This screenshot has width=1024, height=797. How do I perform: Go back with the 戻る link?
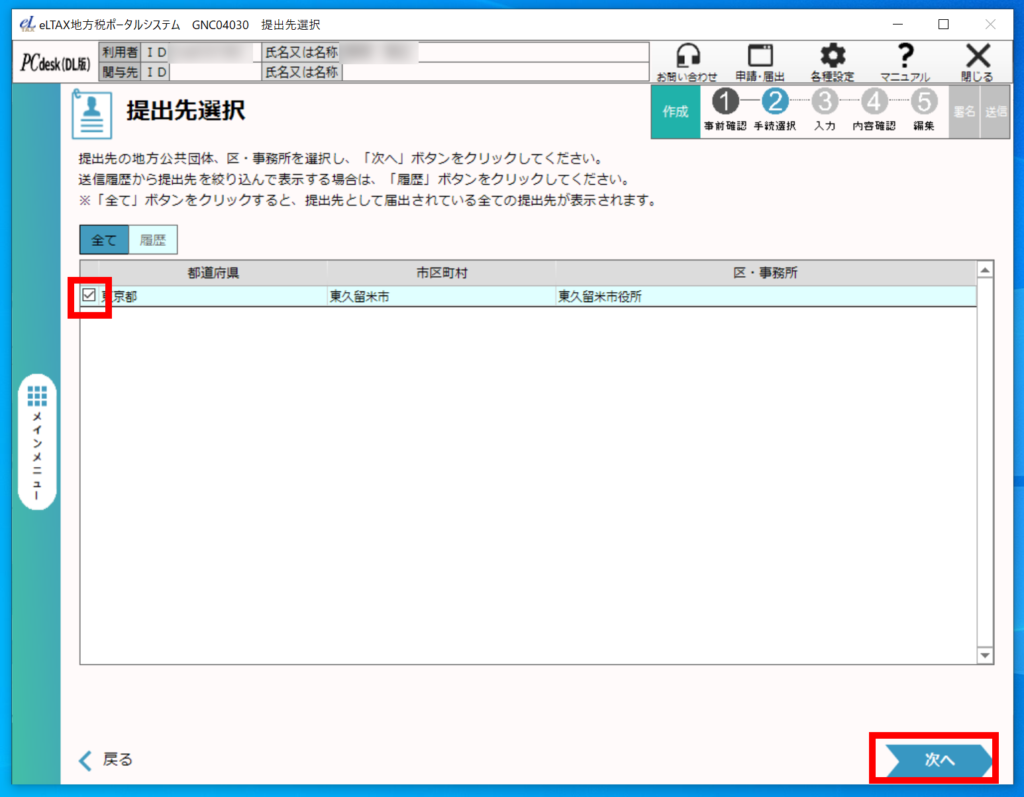click(106, 760)
